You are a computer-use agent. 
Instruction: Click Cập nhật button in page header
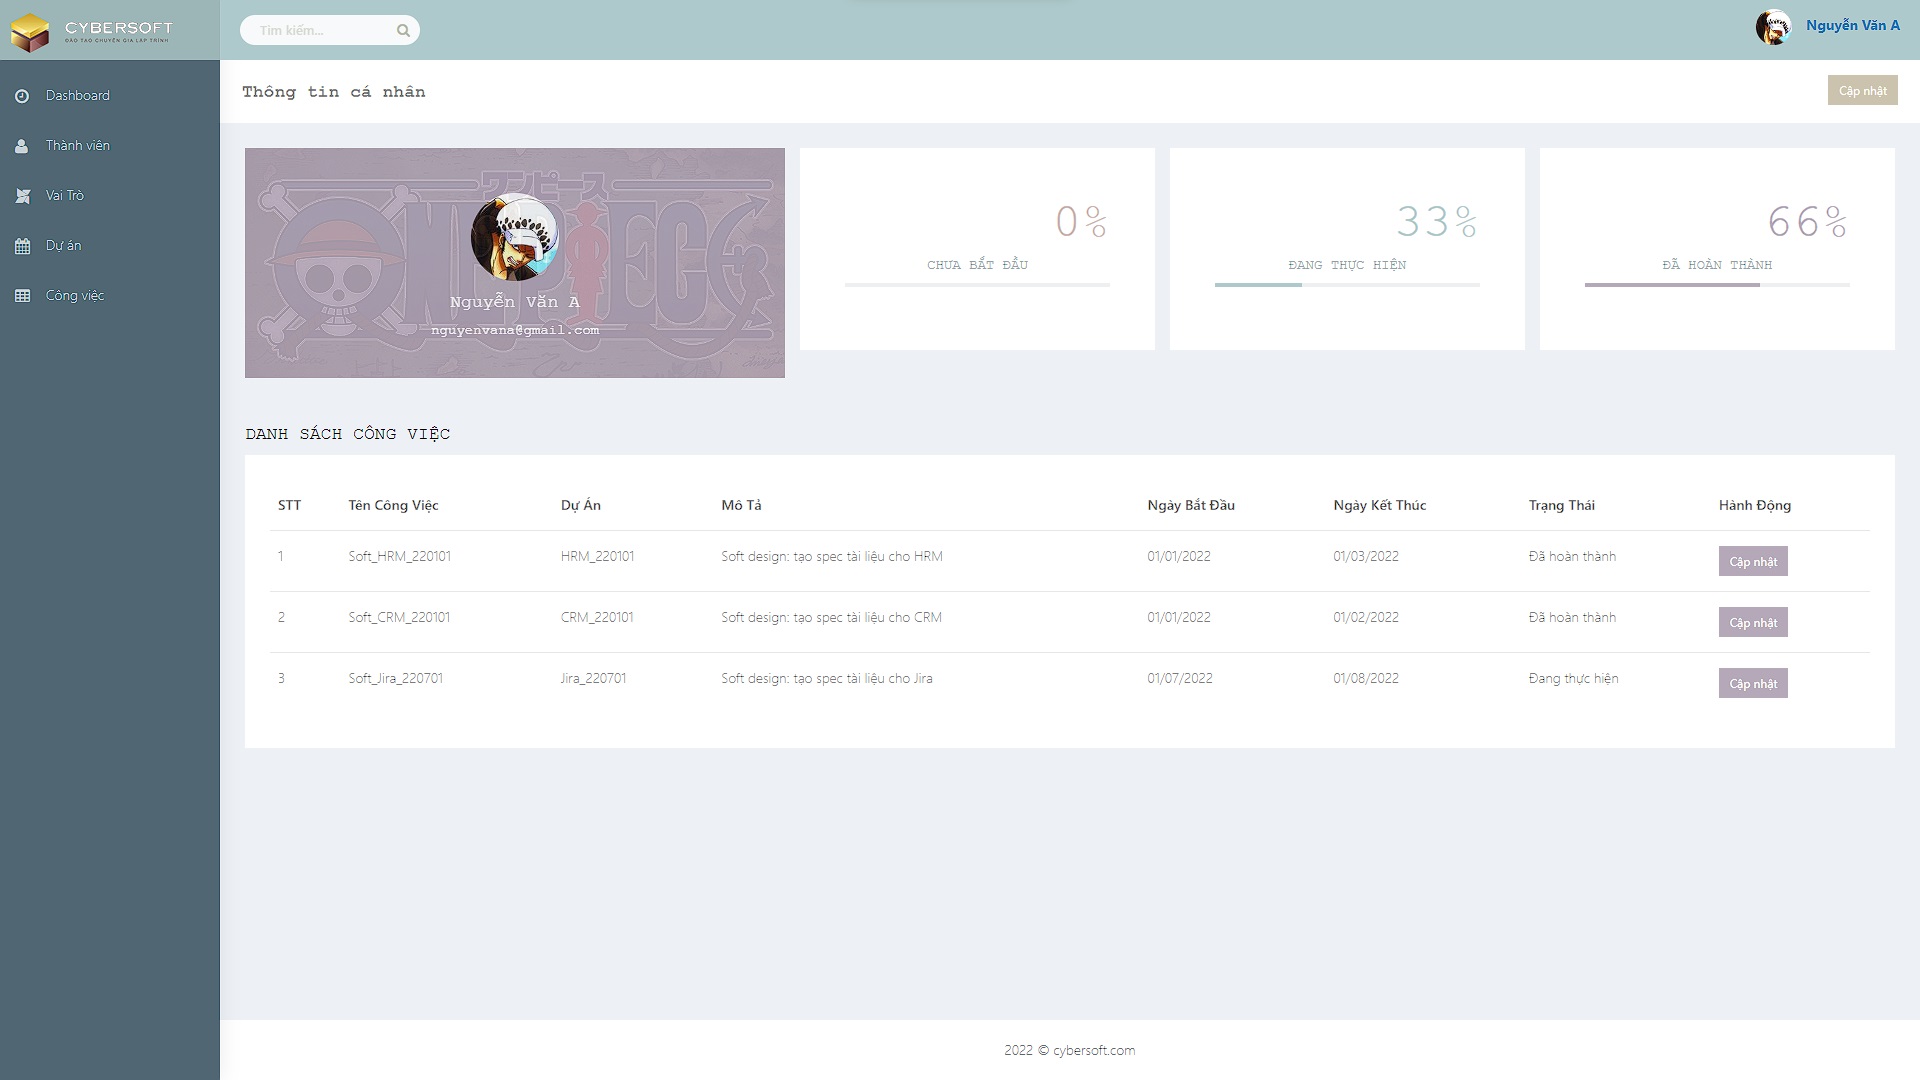[1862, 91]
